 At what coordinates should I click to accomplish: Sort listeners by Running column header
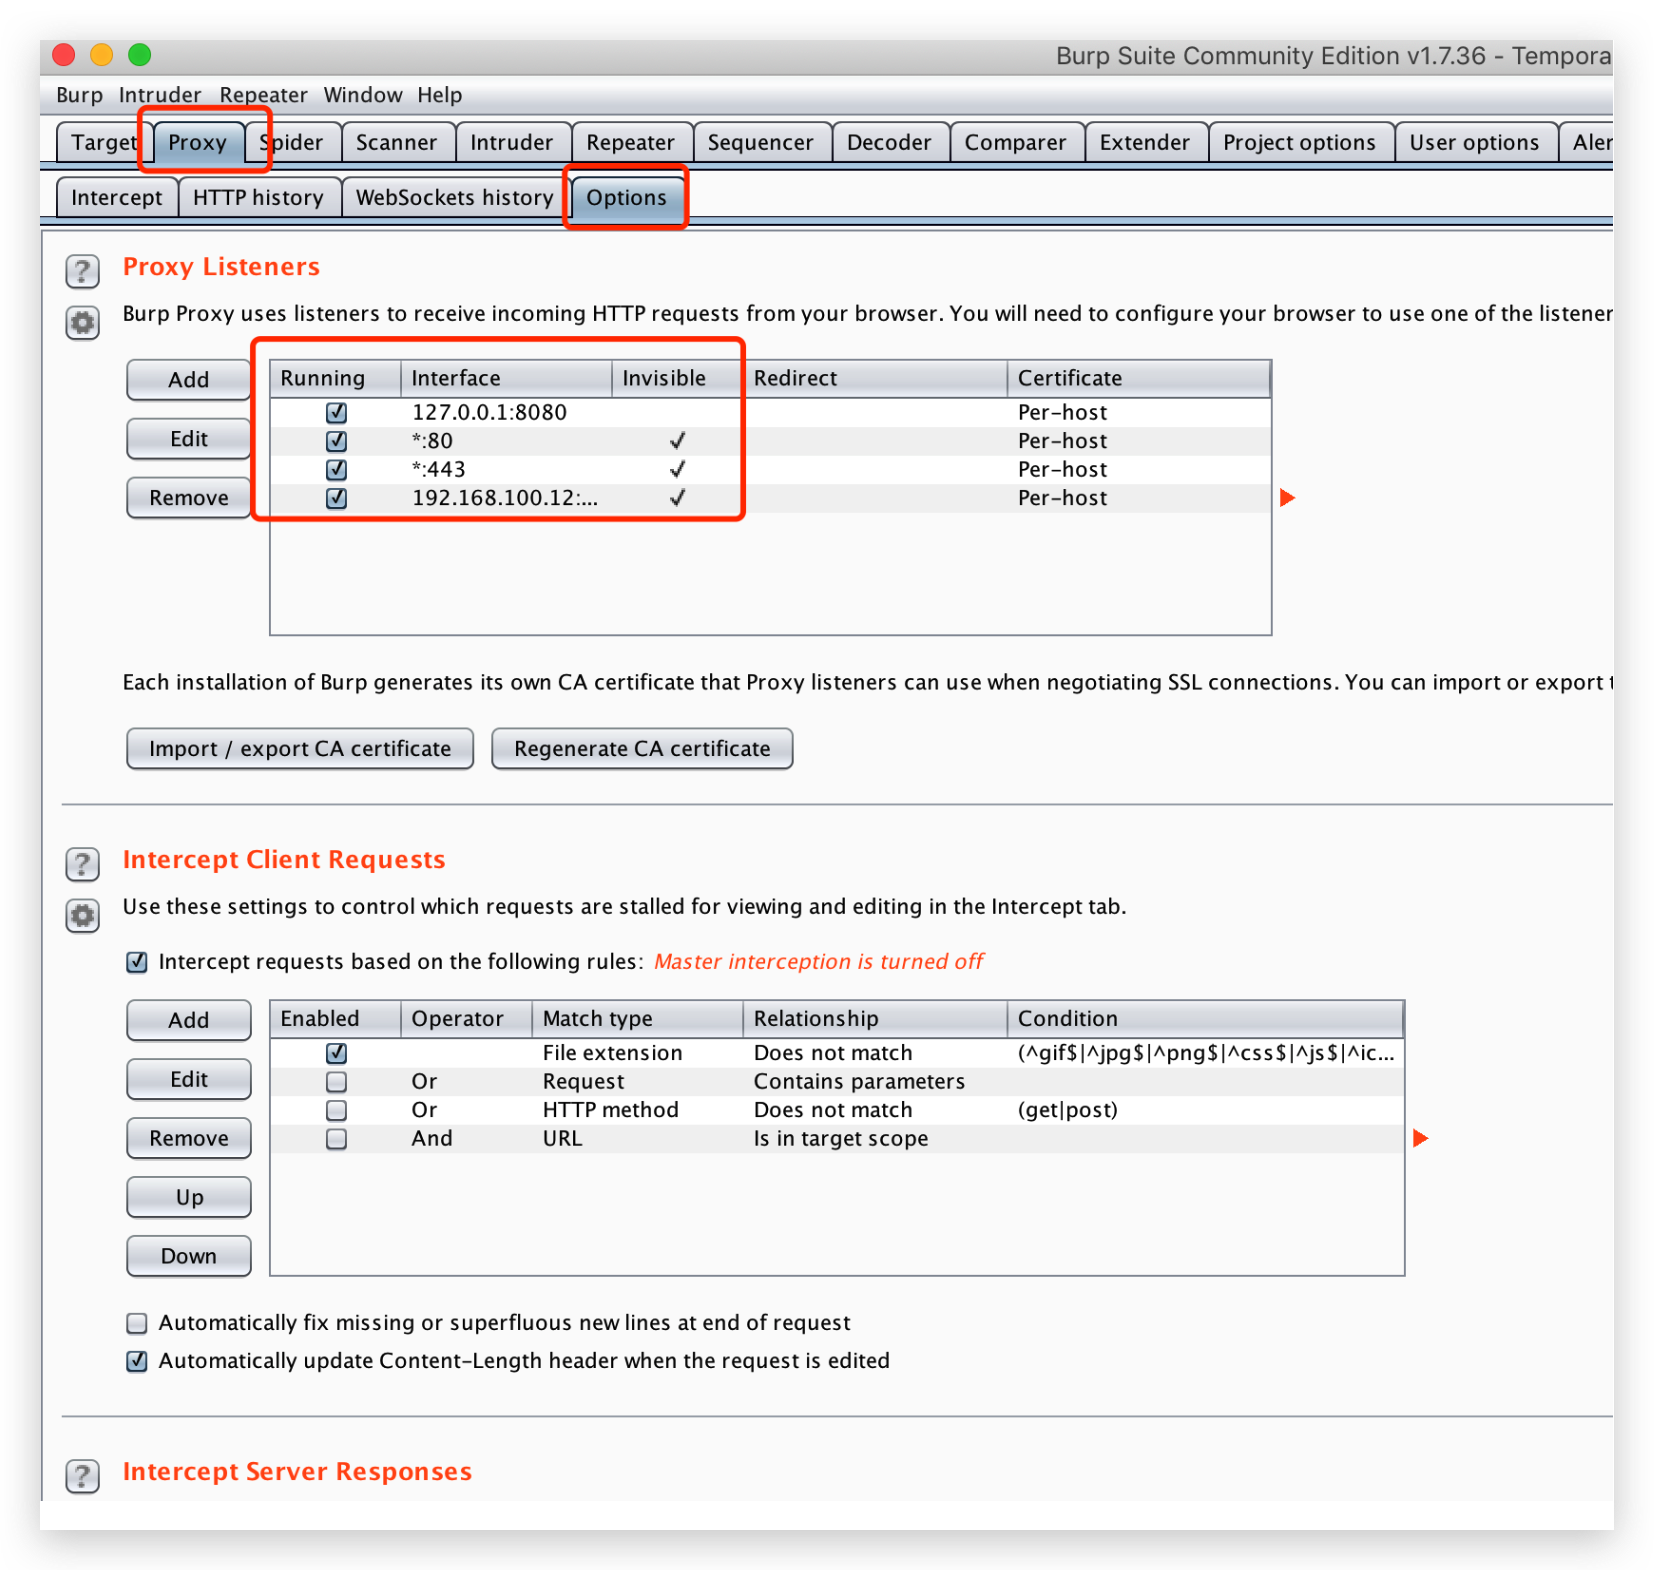click(336, 378)
